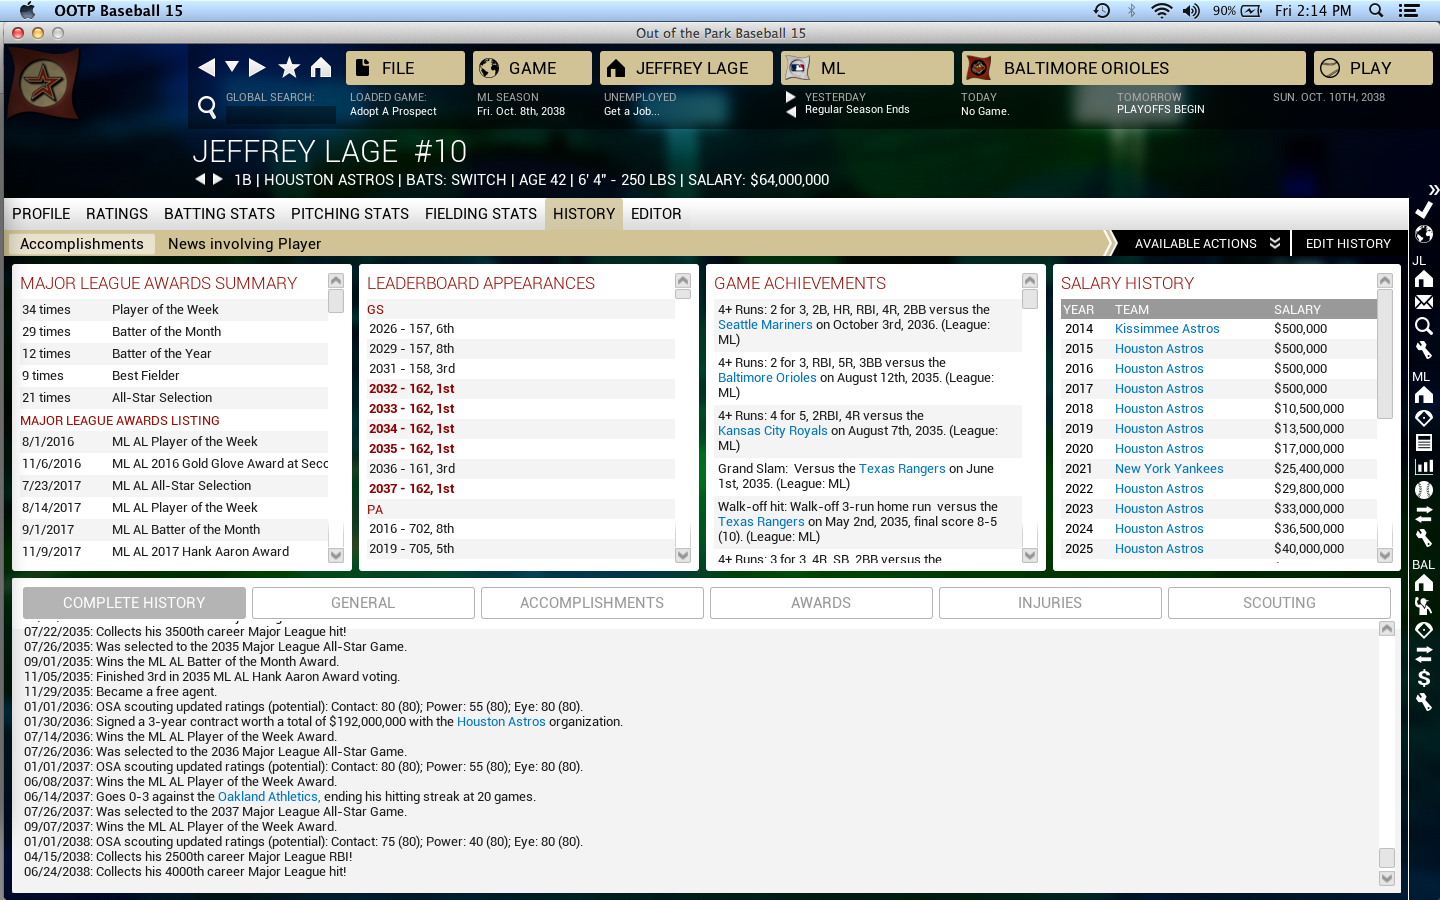
Task: Open the Kissimmee Astros salary link
Action: point(1167,329)
